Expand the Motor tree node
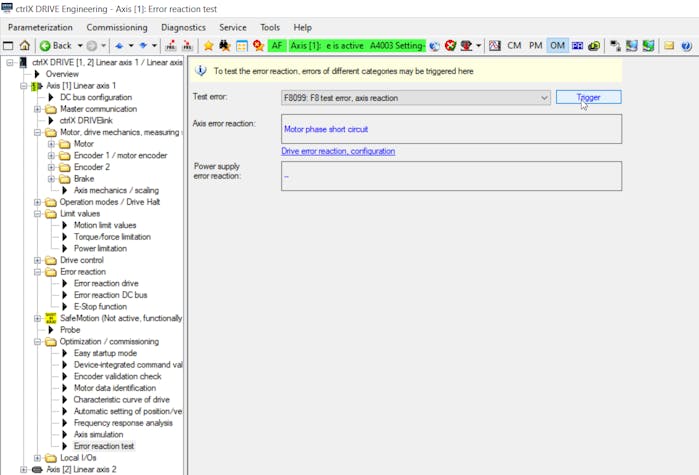 51,144
